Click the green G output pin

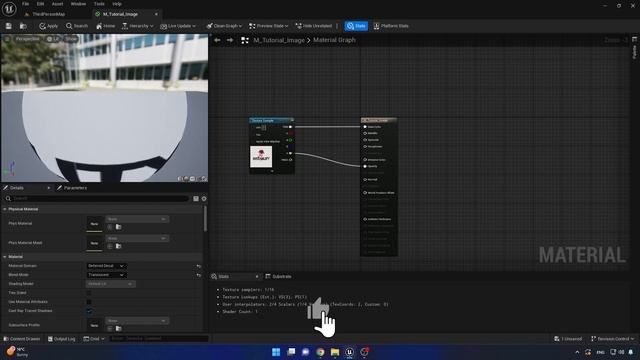(290, 140)
